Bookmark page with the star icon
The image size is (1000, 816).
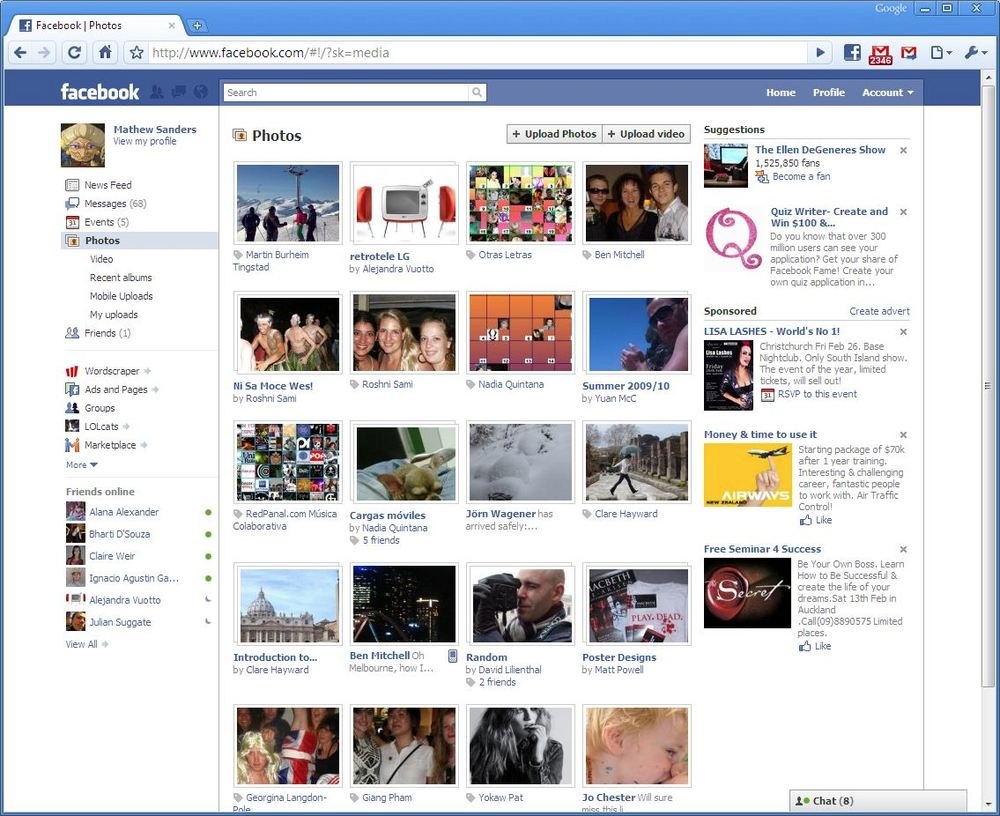(137, 53)
